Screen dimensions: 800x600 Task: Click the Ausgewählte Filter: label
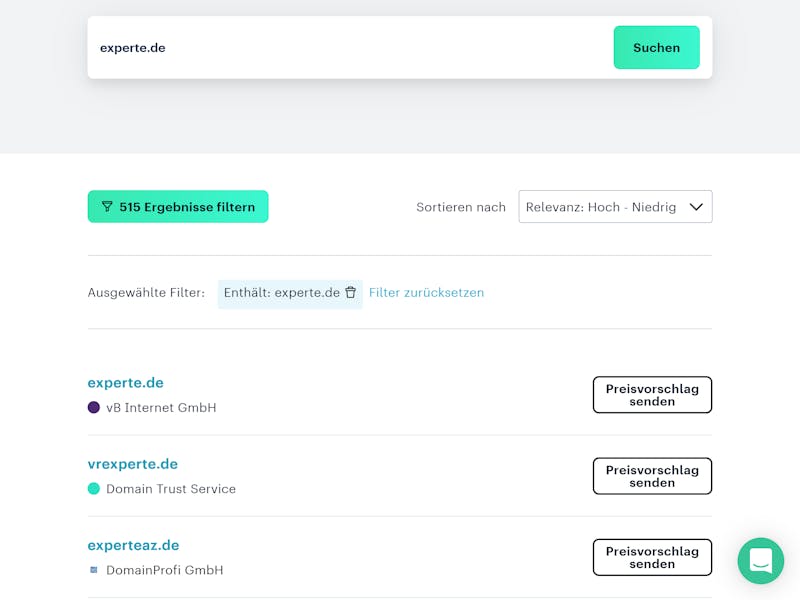tap(146, 293)
